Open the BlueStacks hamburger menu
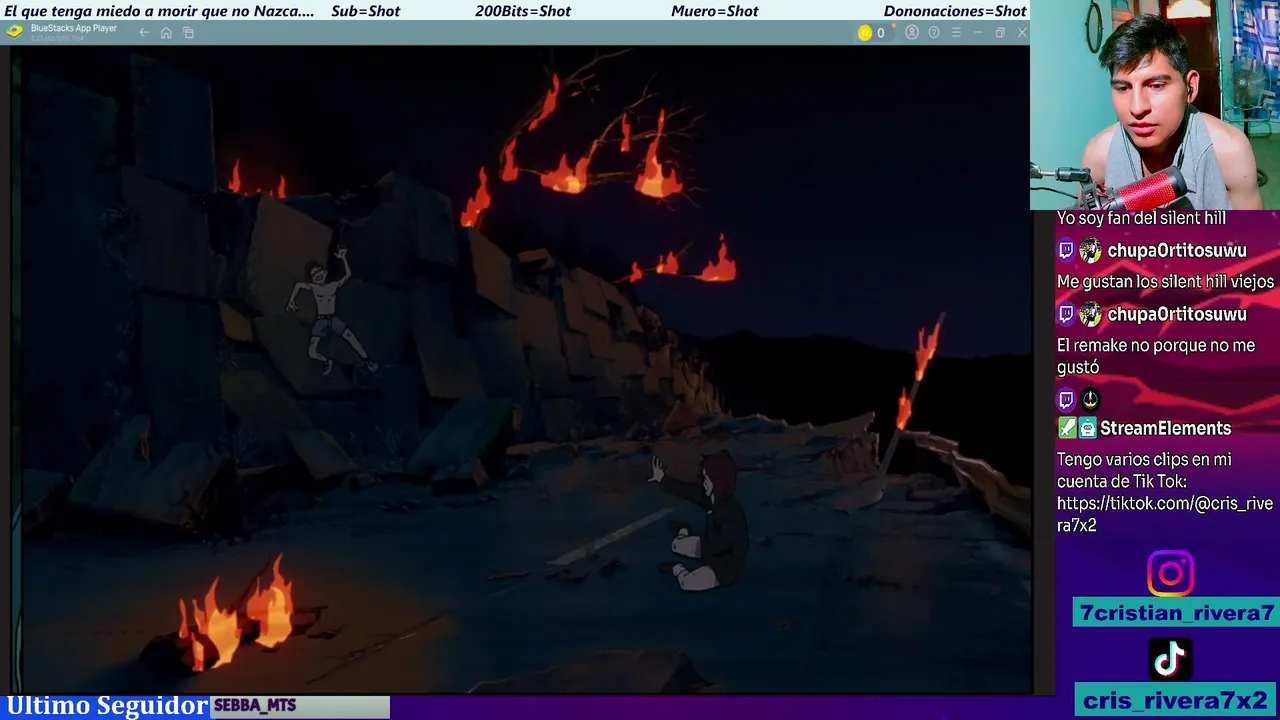Screen dimensions: 1280x720 (956, 33)
